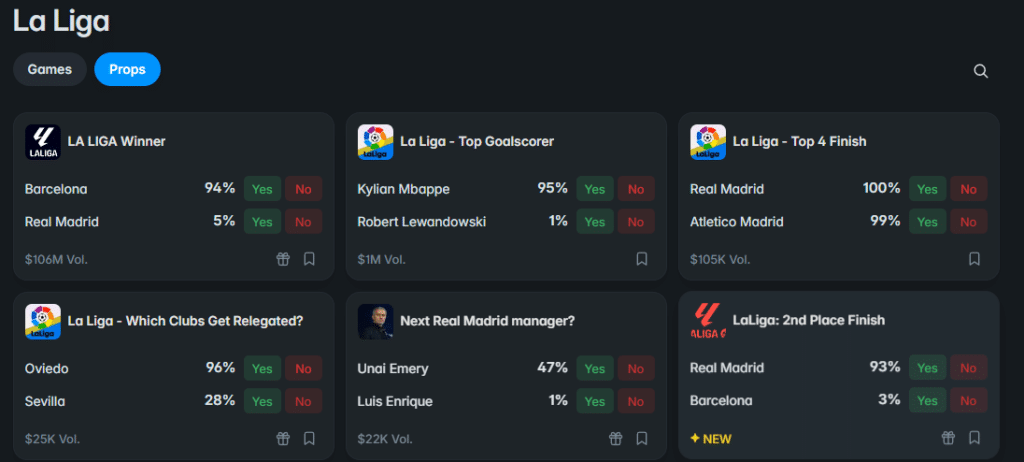The height and width of the screenshot is (462, 1024).
Task: Pick No for Robert Lewandowski top goalscorer
Action: click(x=636, y=222)
